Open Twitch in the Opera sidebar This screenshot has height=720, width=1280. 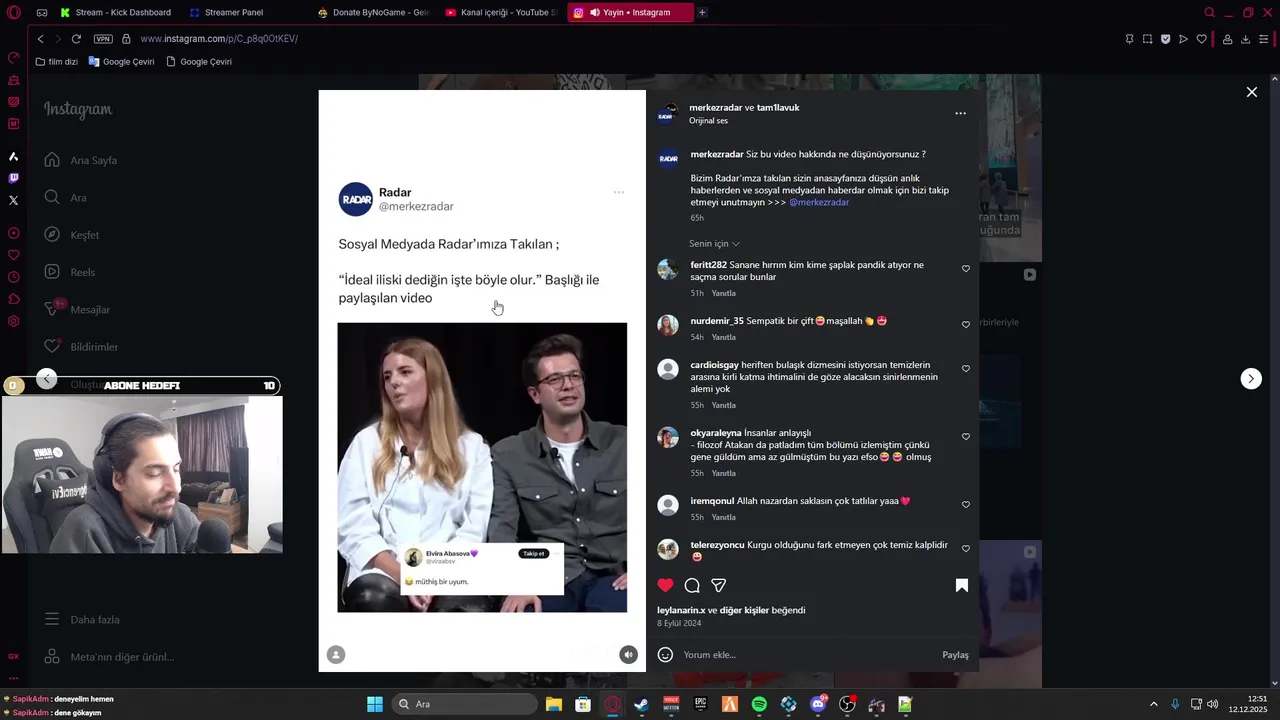pyautogui.click(x=13, y=178)
